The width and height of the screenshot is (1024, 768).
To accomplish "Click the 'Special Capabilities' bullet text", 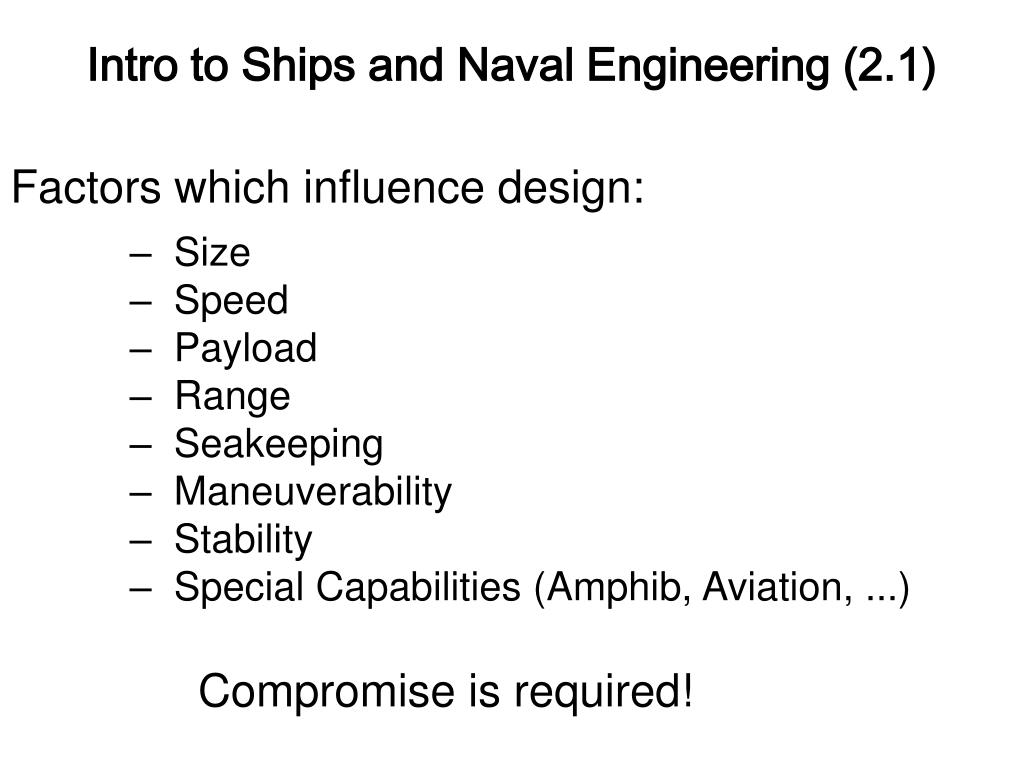I will pos(347,588).
